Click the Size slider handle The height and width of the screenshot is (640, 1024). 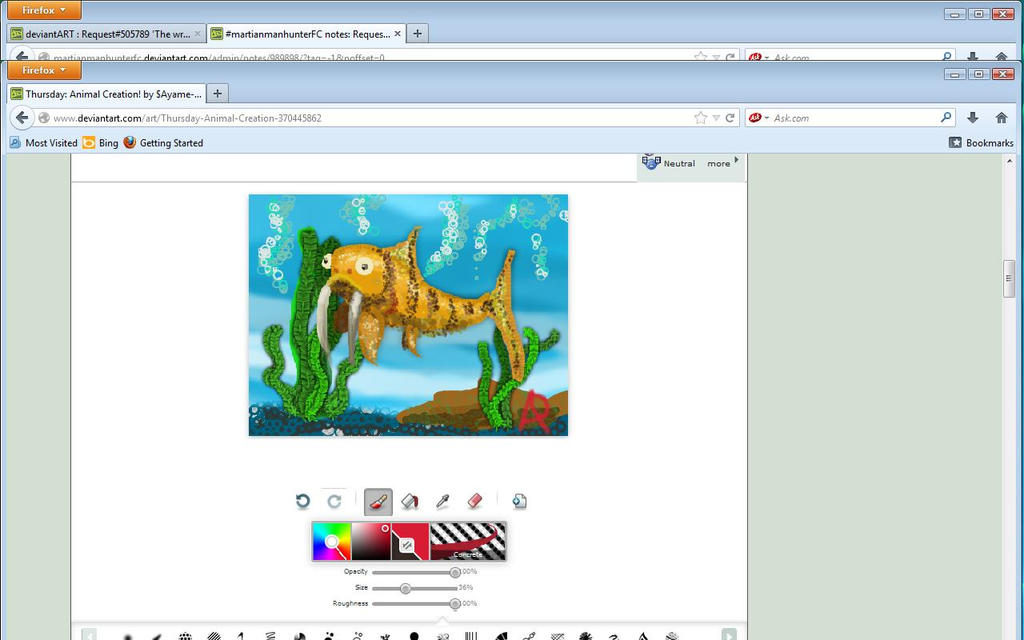point(406,588)
